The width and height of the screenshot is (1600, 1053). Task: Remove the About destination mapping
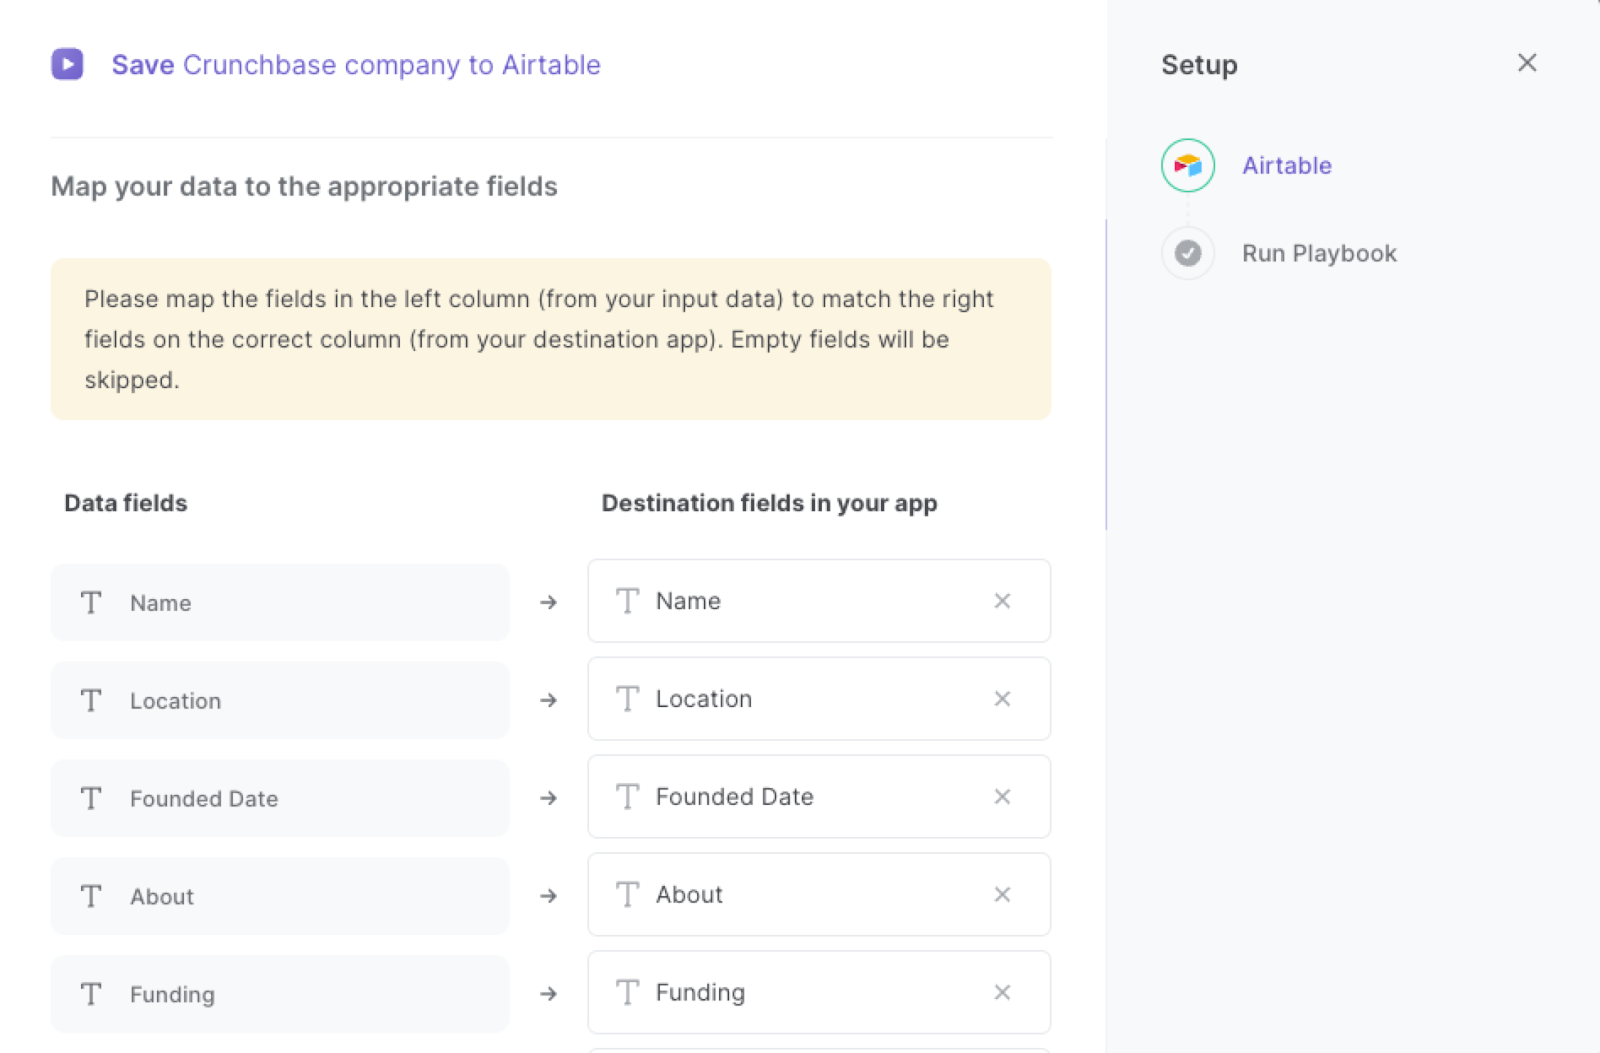tap(1002, 894)
